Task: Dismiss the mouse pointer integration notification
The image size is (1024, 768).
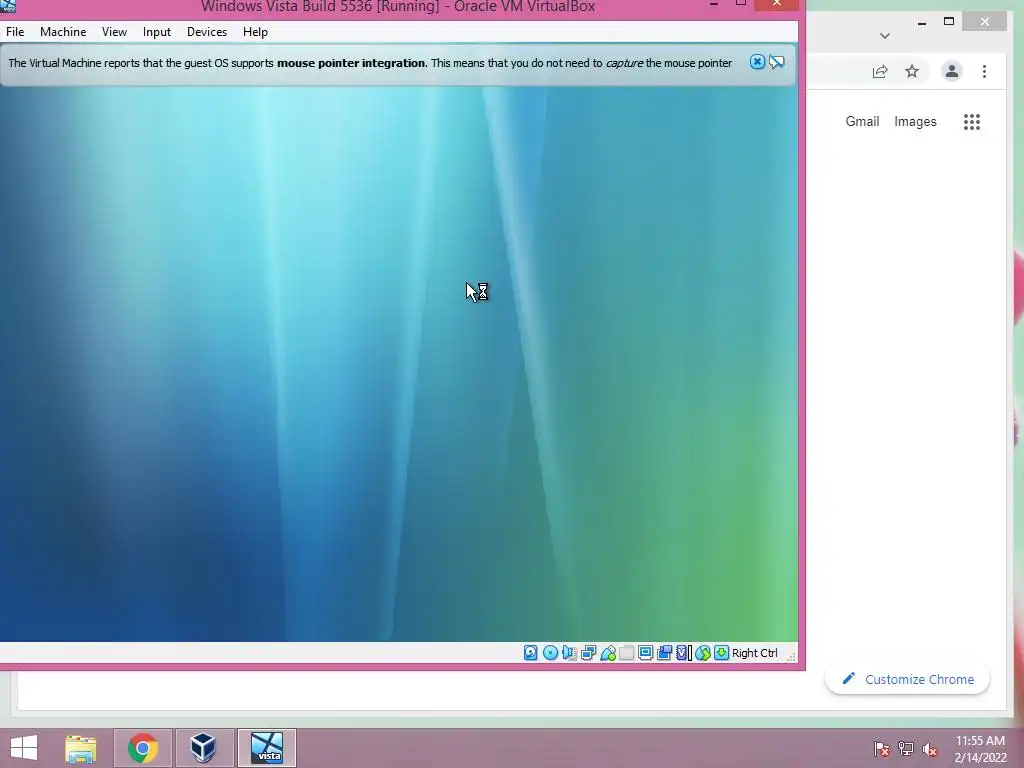Action: click(757, 62)
